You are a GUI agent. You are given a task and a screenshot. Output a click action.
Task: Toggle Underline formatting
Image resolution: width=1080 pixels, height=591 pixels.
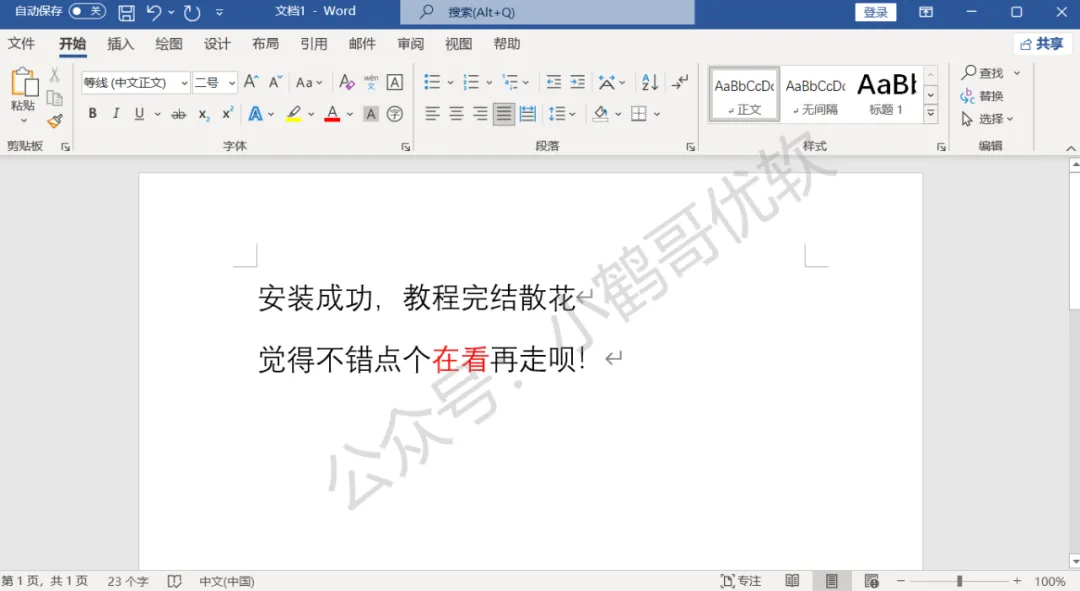point(139,114)
